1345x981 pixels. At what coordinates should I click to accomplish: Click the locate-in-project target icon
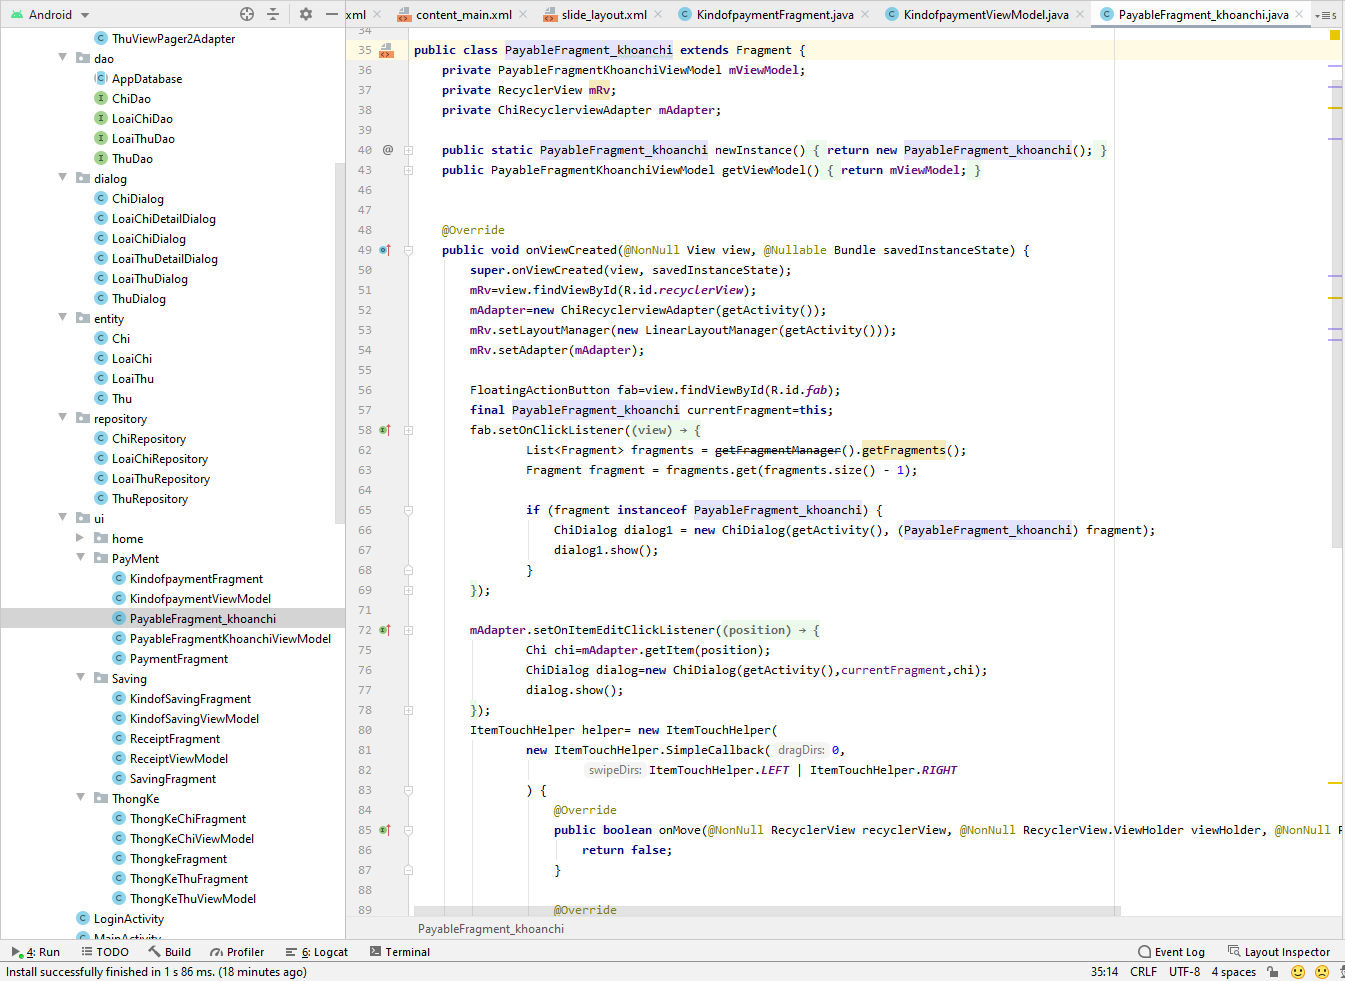click(247, 14)
